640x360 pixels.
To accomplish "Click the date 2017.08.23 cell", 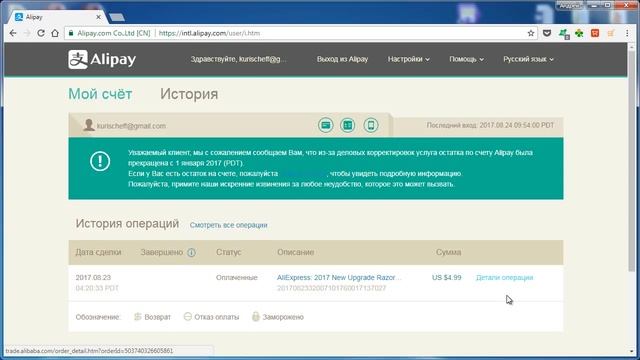I will [93, 278].
